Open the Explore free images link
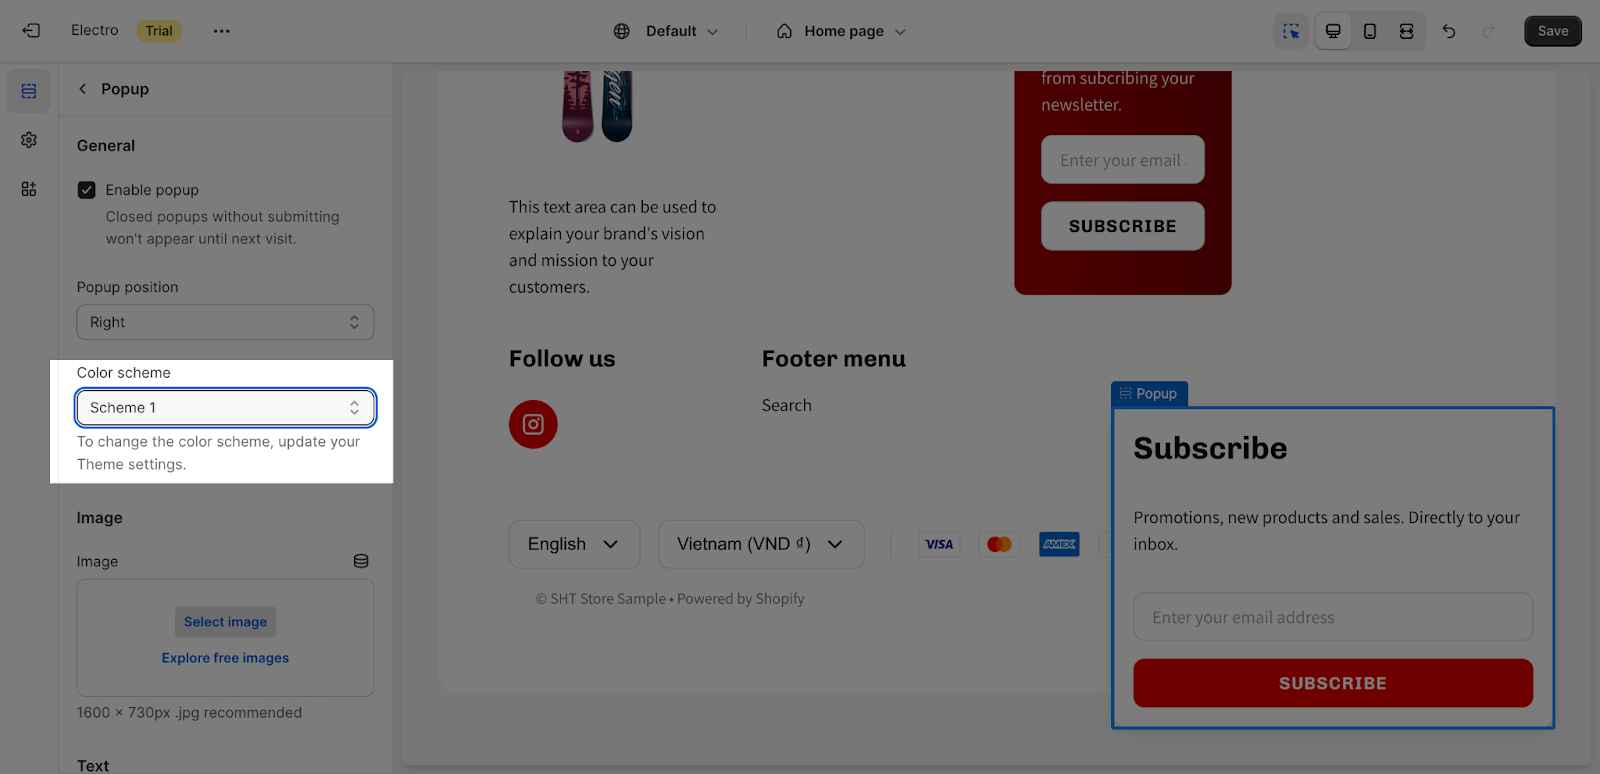Image resolution: width=1600 pixels, height=774 pixels. pyautogui.click(x=225, y=658)
